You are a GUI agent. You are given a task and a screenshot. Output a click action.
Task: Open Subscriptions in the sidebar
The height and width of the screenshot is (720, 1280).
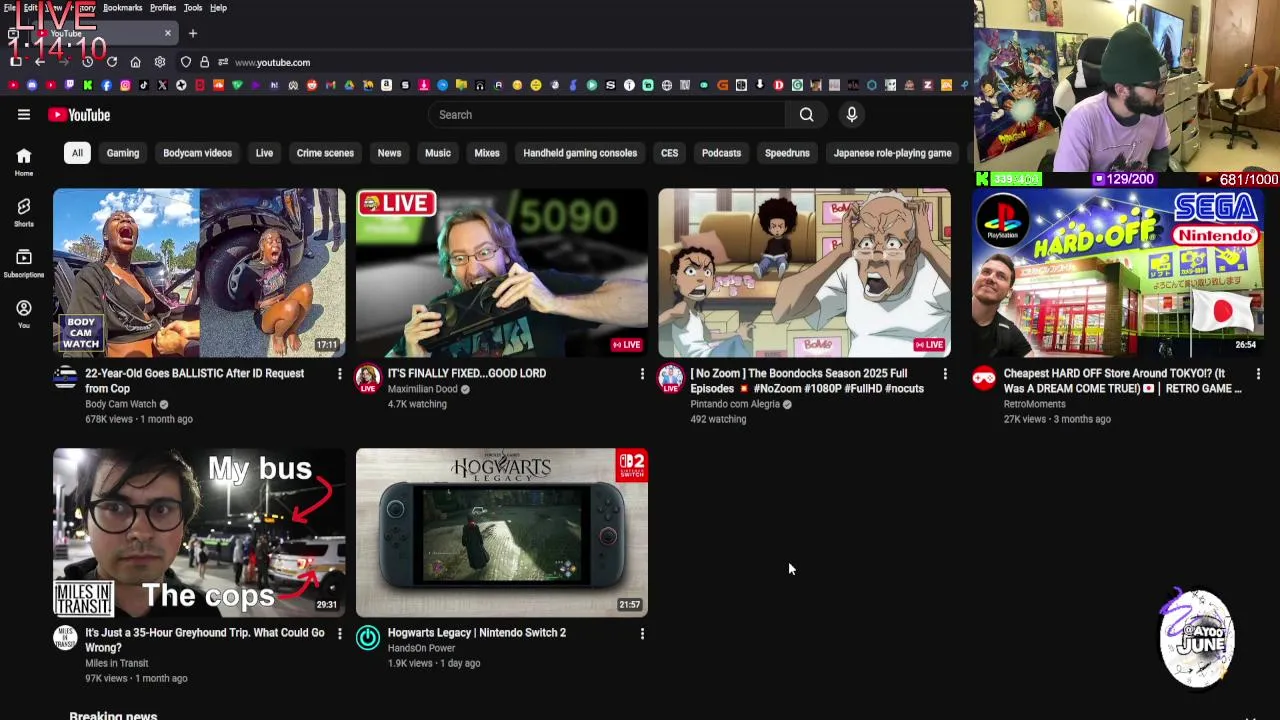click(x=24, y=263)
